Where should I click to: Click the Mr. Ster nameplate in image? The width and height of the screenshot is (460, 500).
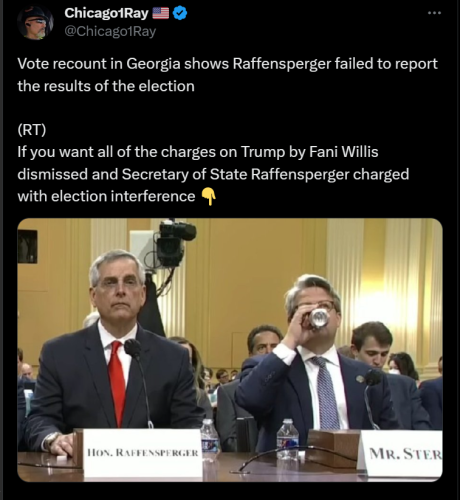(402, 453)
